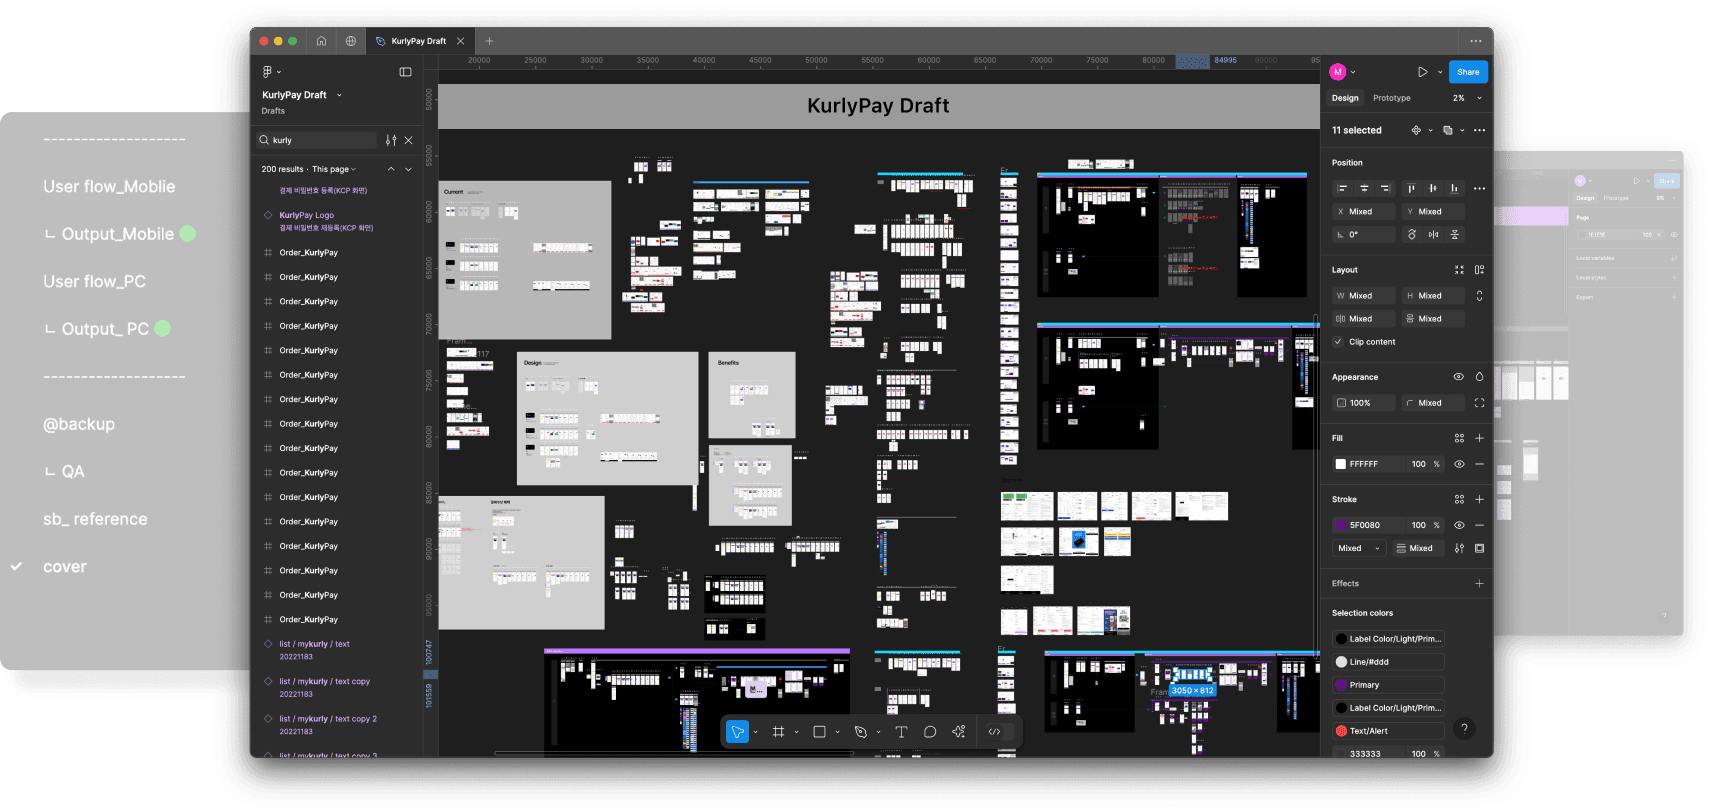Open present options chevron next to play
1710x811 pixels.
pos(1440,72)
